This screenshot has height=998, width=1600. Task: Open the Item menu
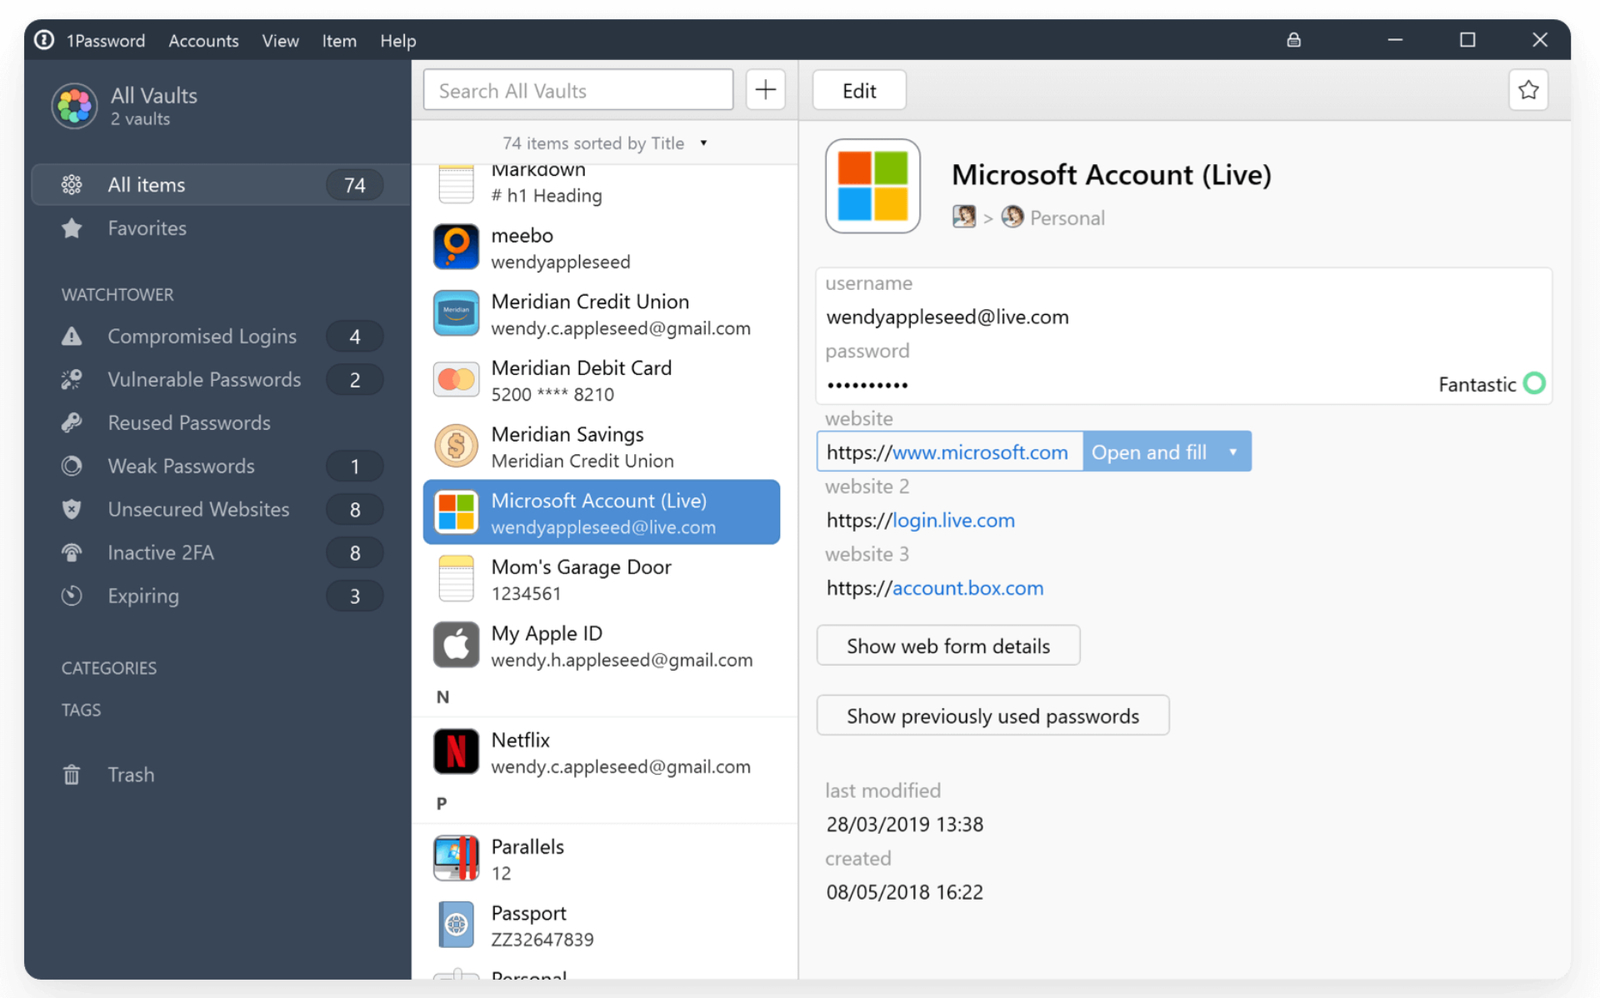[x=339, y=41]
